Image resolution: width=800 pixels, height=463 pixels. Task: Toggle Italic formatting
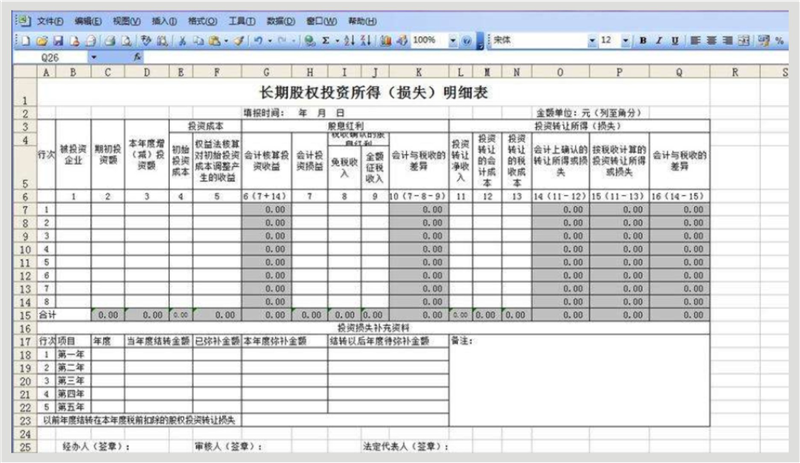coord(659,40)
